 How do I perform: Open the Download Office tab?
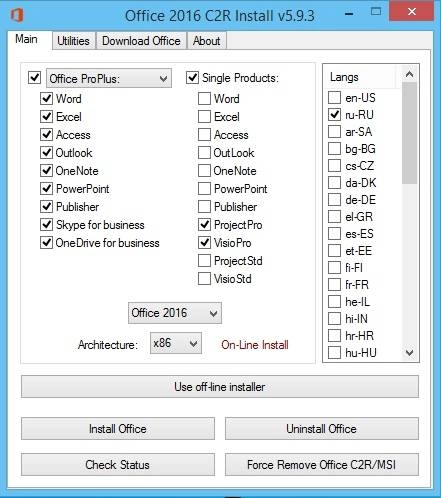pyautogui.click(x=141, y=41)
